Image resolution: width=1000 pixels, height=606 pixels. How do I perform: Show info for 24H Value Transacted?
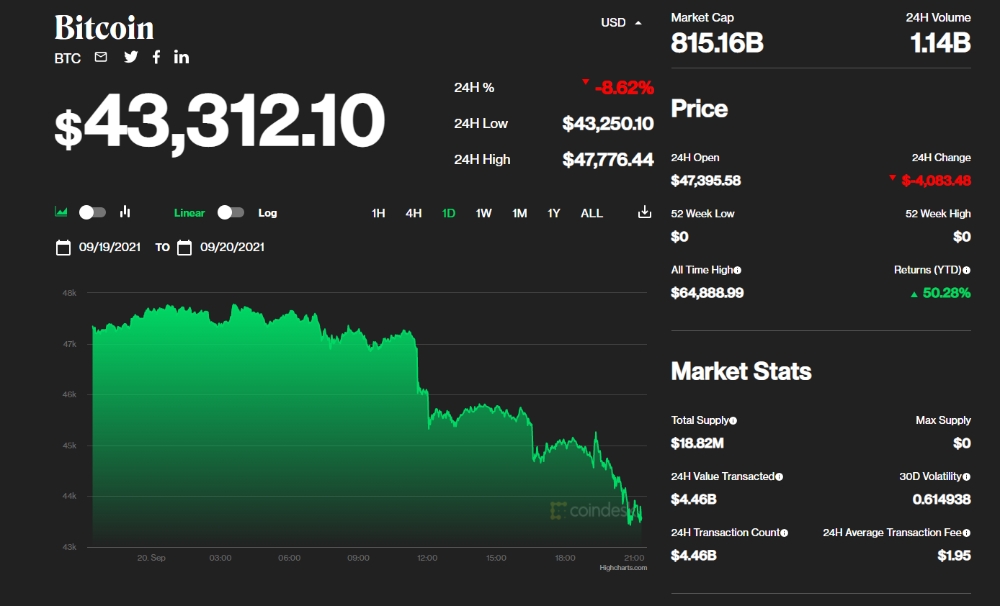[x=779, y=477]
